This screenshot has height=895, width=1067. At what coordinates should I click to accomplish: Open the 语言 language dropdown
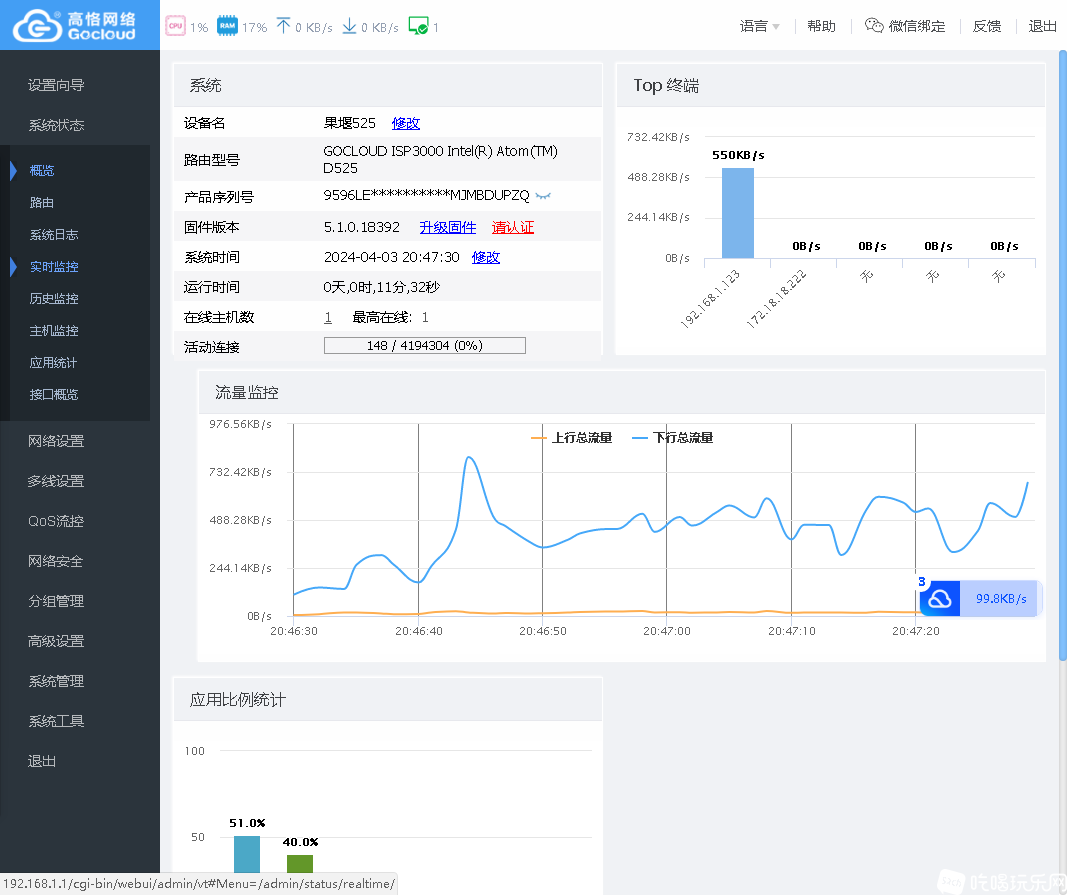pos(759,26)
